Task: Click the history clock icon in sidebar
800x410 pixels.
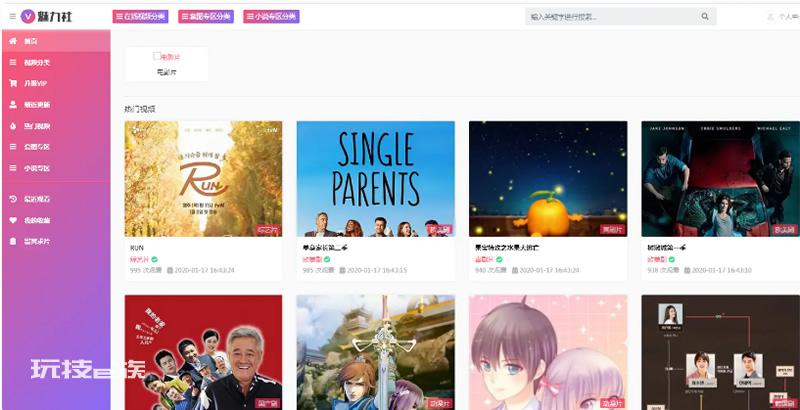Action: (13, 199)
